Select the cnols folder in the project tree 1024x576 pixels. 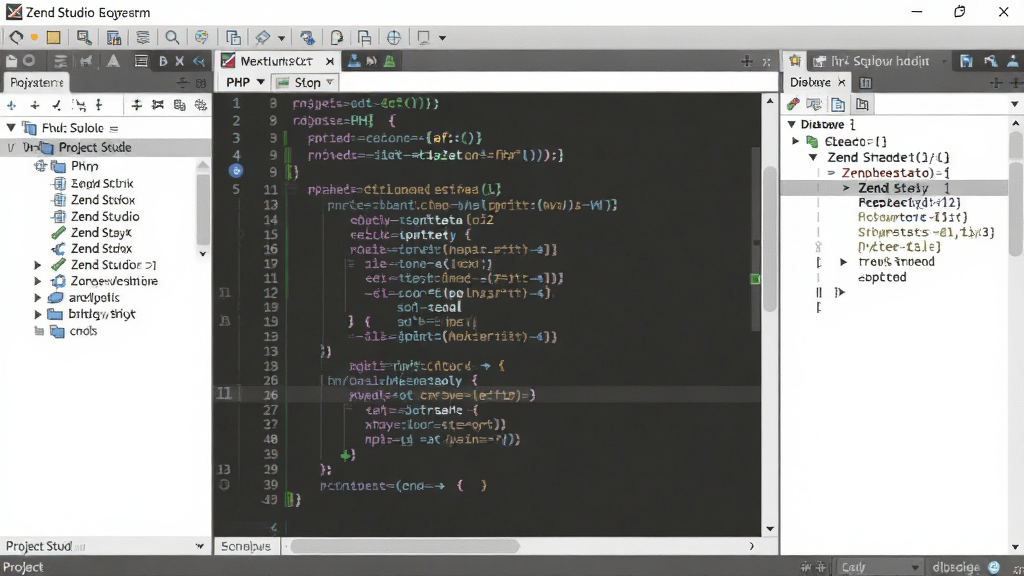point(83,331)
